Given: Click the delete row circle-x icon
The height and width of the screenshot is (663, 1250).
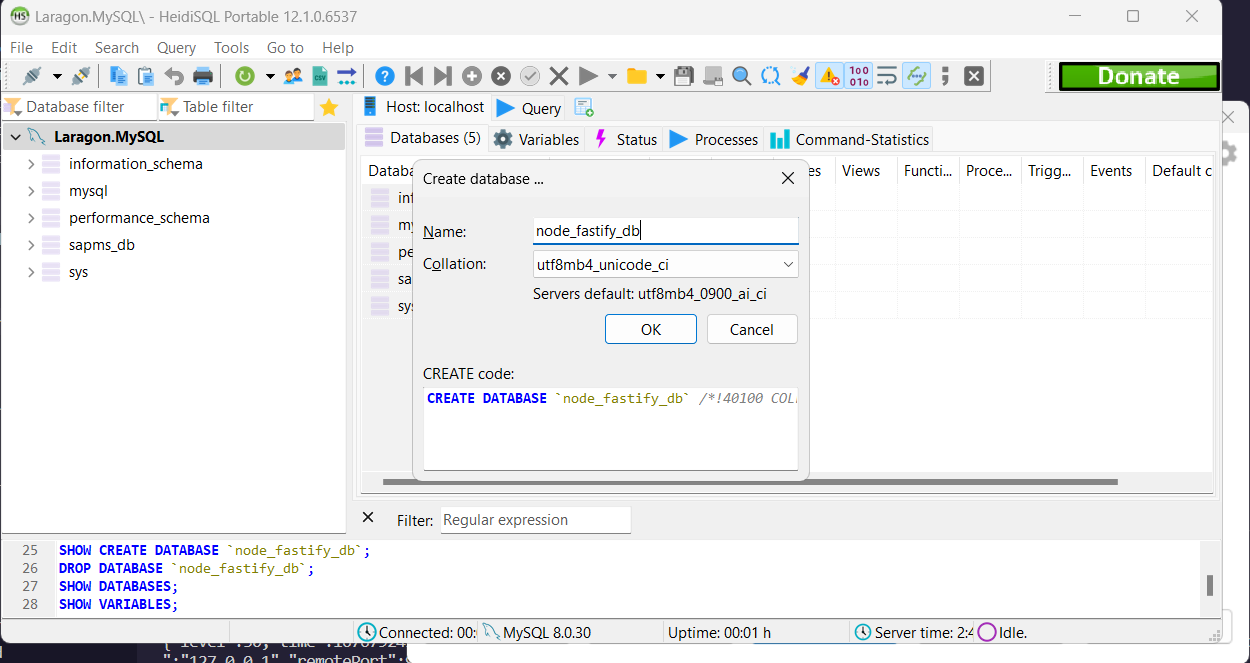Looking at the screenshot, I should point(501,76).
